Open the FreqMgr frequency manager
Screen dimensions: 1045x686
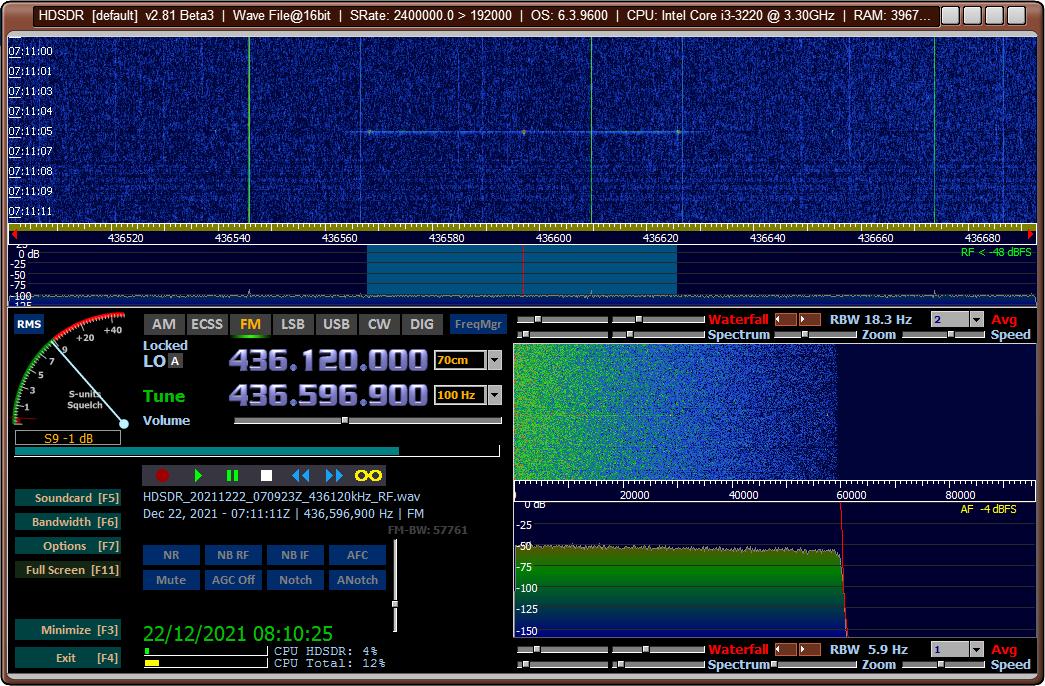478,325
